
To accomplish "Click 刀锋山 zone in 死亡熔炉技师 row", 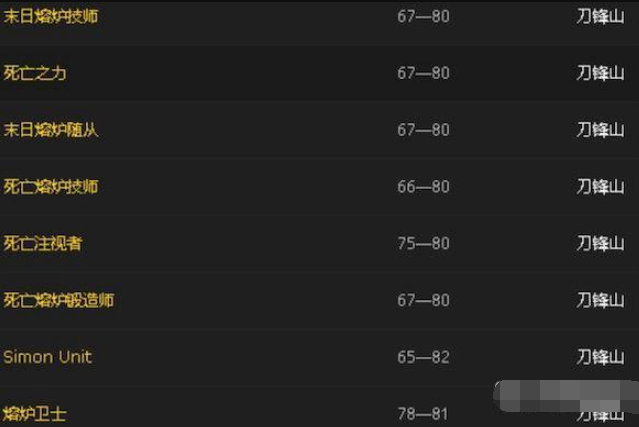I will pos(600,187).
